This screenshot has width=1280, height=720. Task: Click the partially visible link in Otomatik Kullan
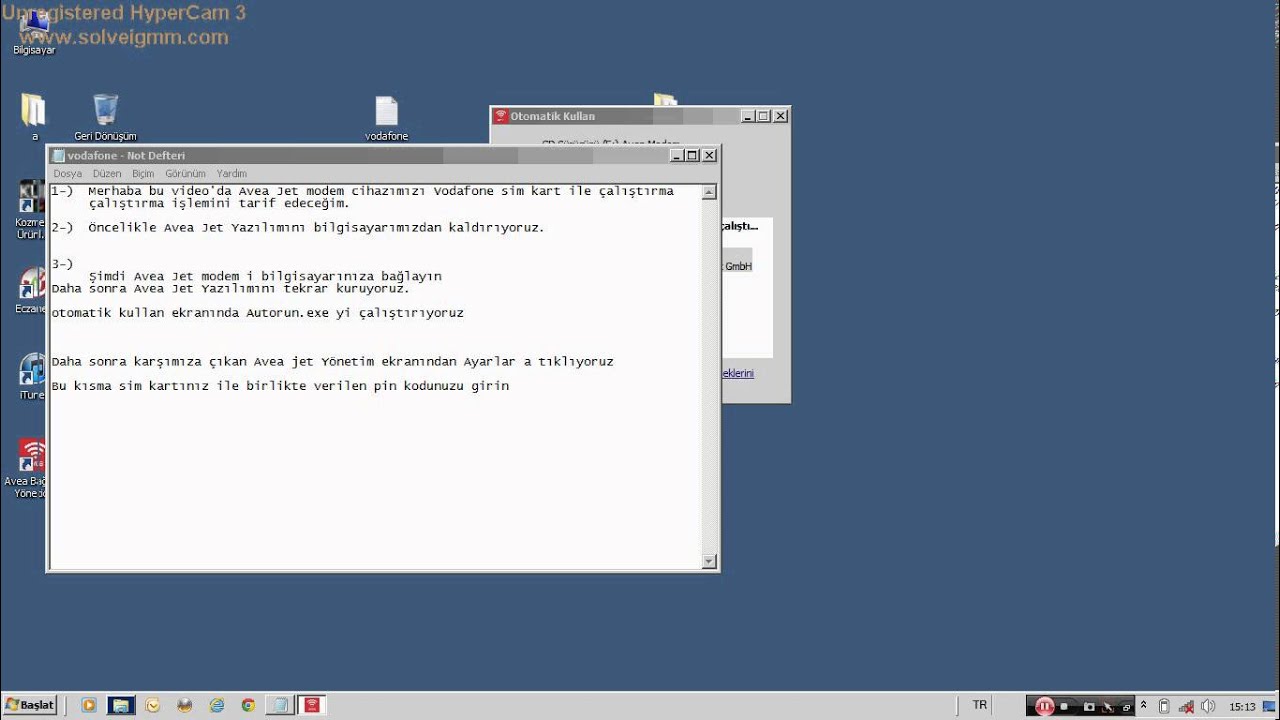[738, 373]
